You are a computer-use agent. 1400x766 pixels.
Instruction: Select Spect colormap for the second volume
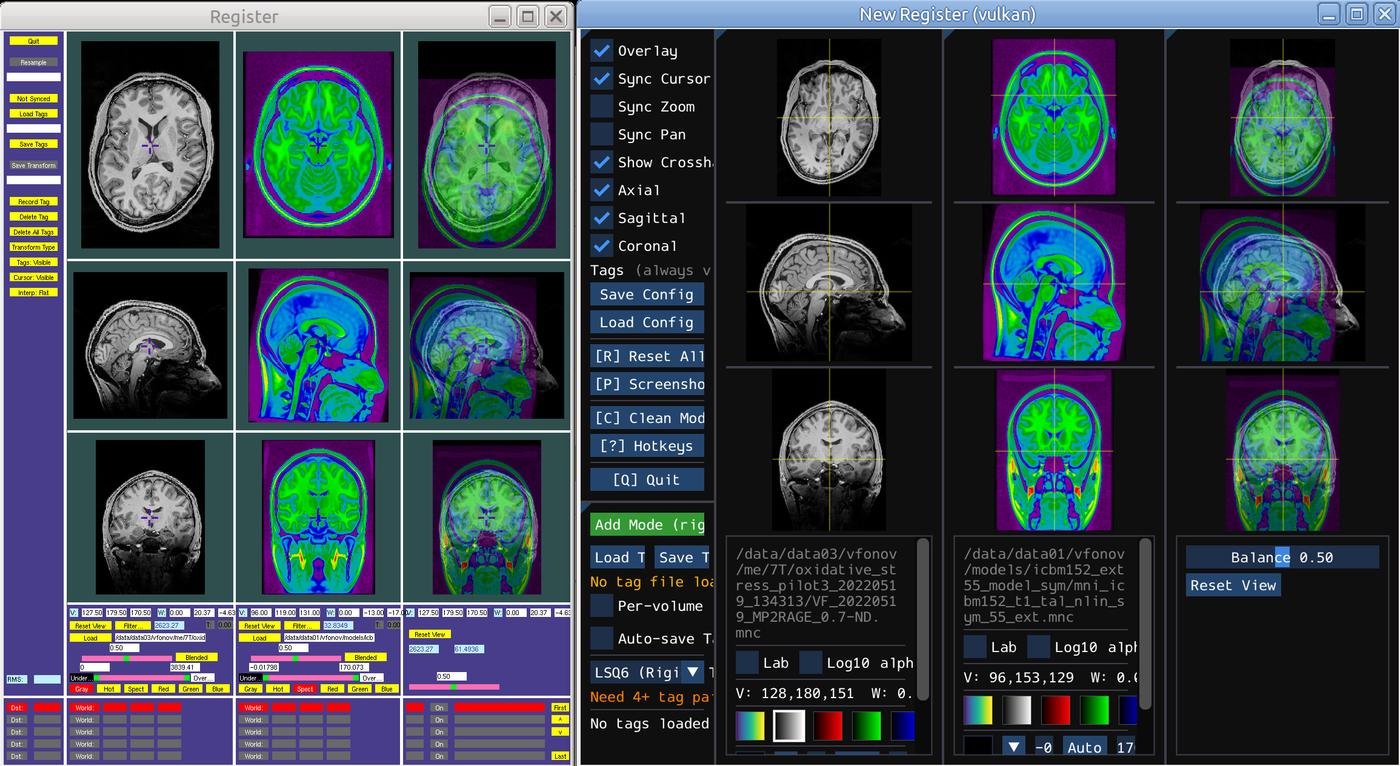[305, 689]
